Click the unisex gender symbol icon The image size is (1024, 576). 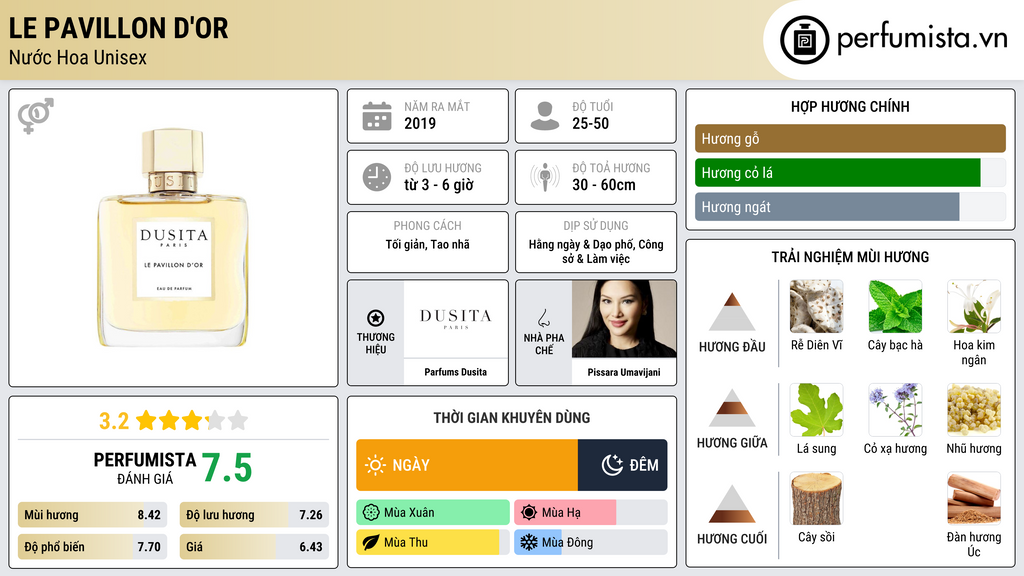36,116
